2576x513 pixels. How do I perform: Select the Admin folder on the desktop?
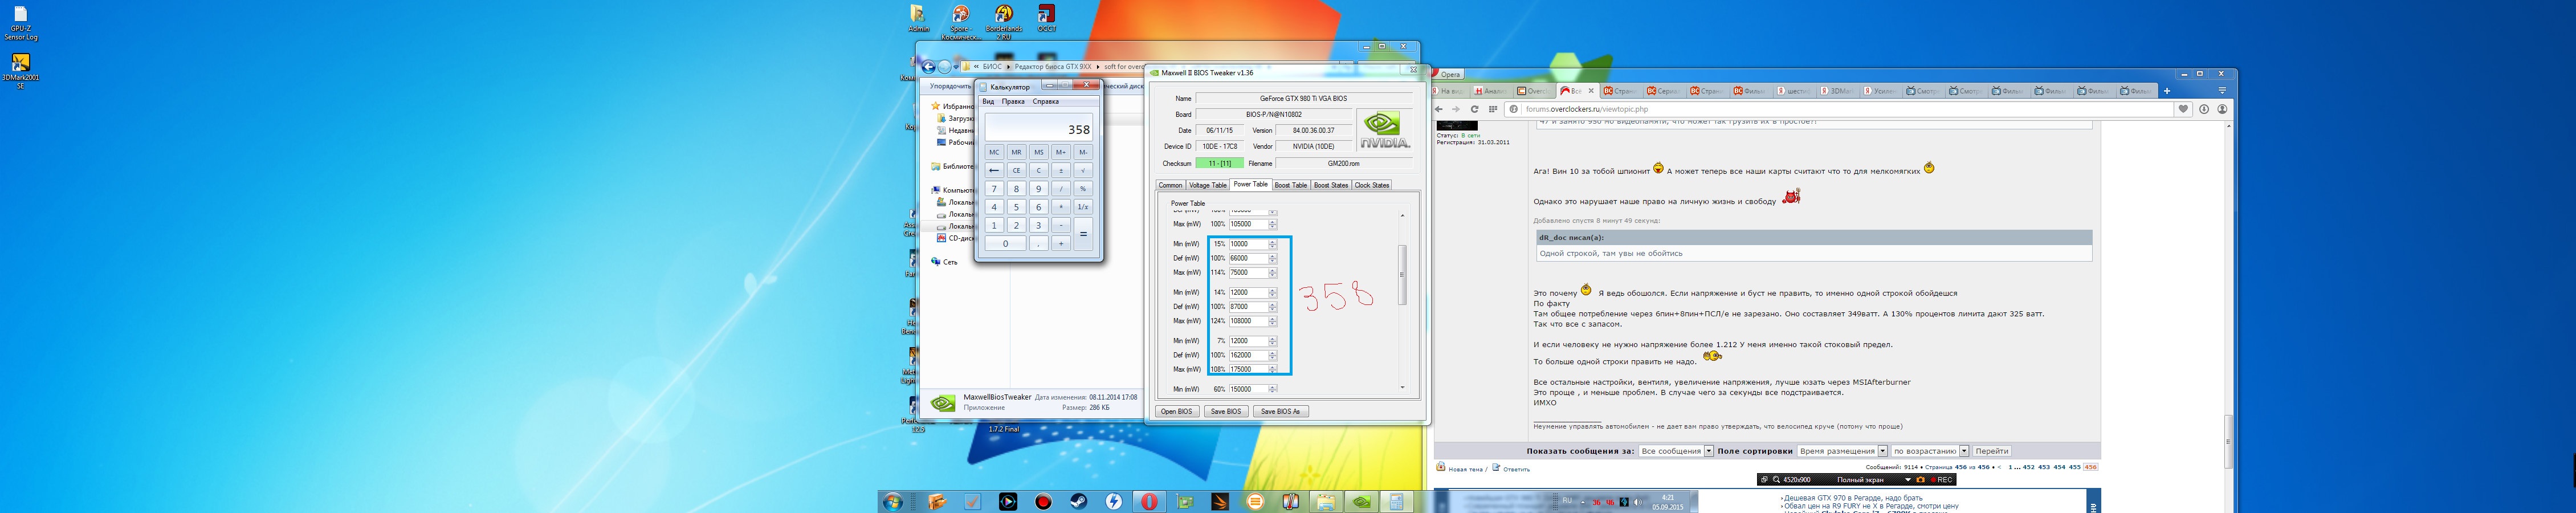coord(918,18)
